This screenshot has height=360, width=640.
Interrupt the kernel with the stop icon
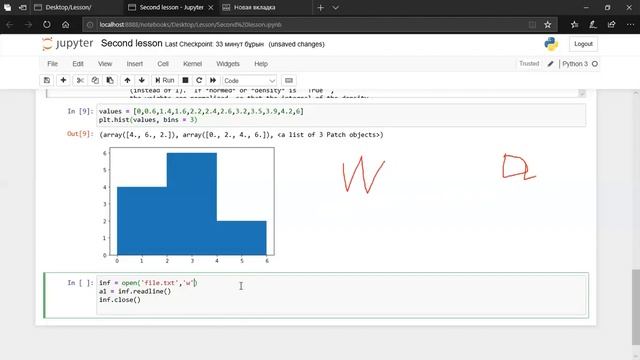point(185,80)
